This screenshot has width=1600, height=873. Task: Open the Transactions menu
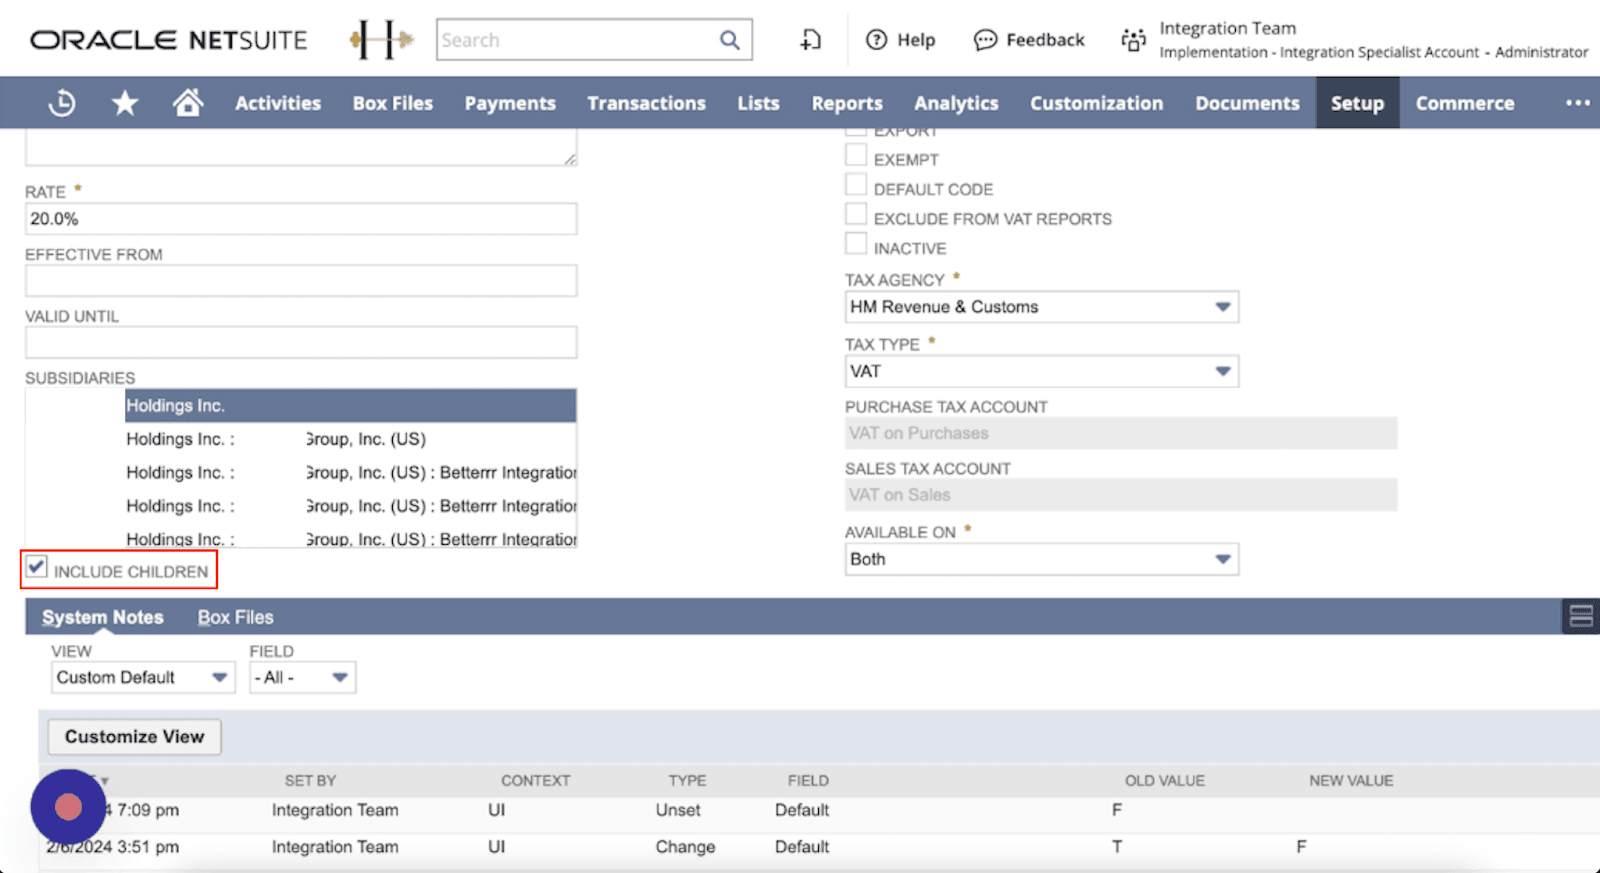pos(646,103)
